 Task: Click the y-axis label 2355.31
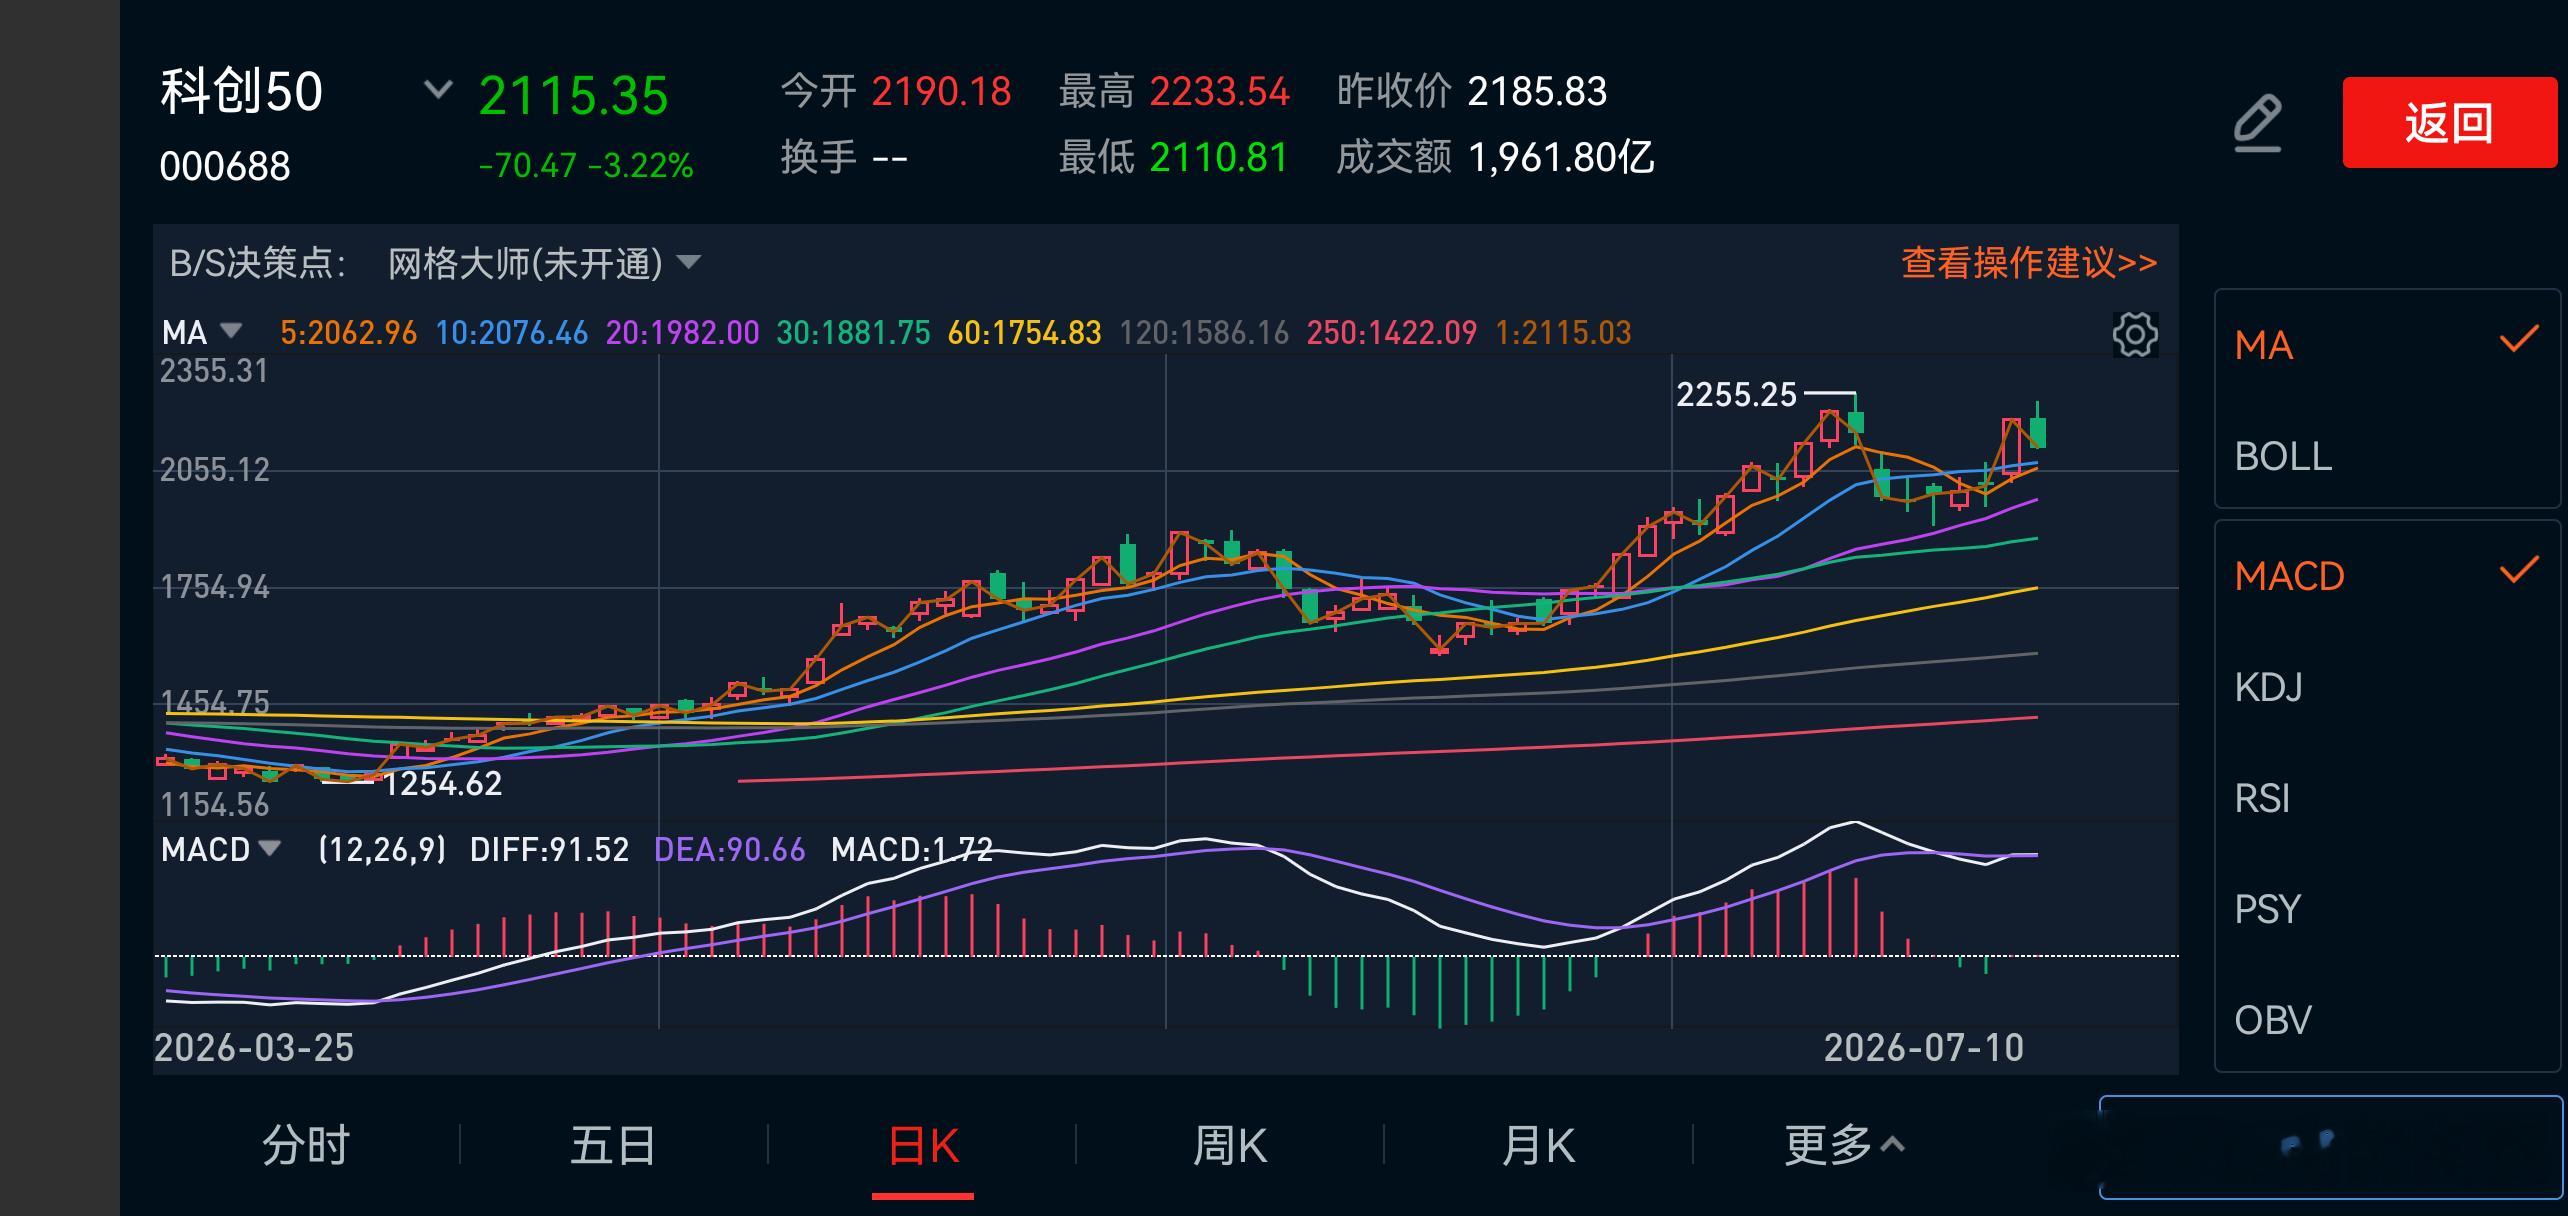point(214,371)
